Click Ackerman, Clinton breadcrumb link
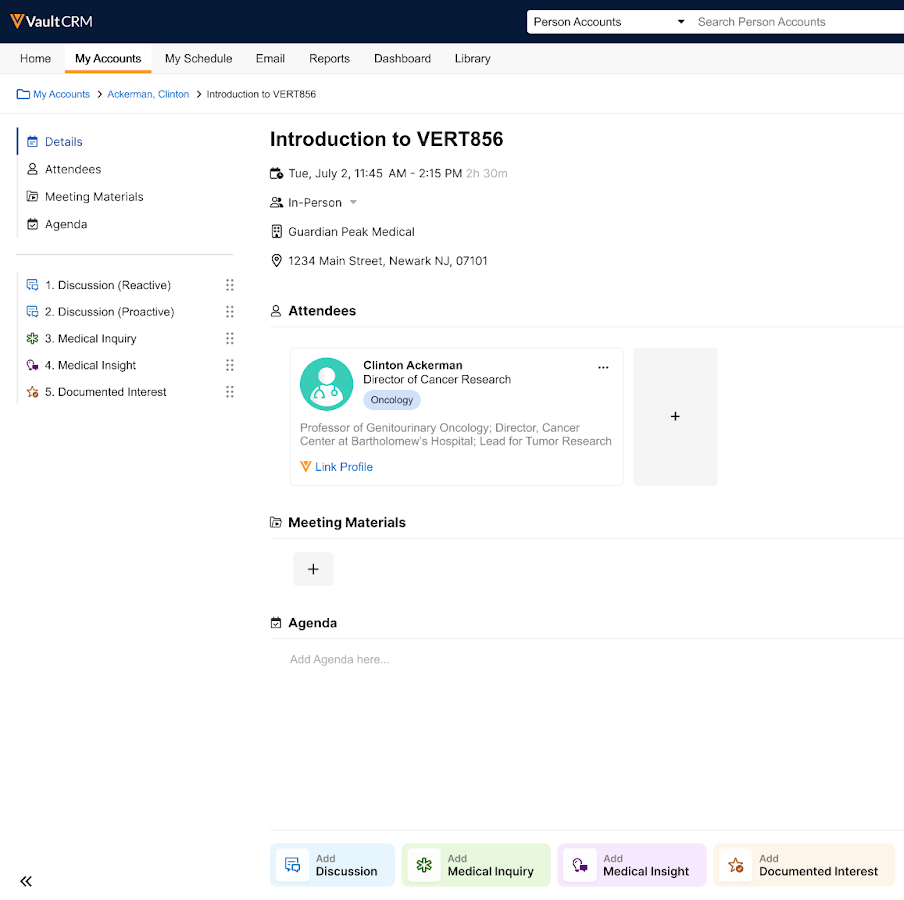The height and width of the screenshot is (900, 904). [x=148, y=94]
